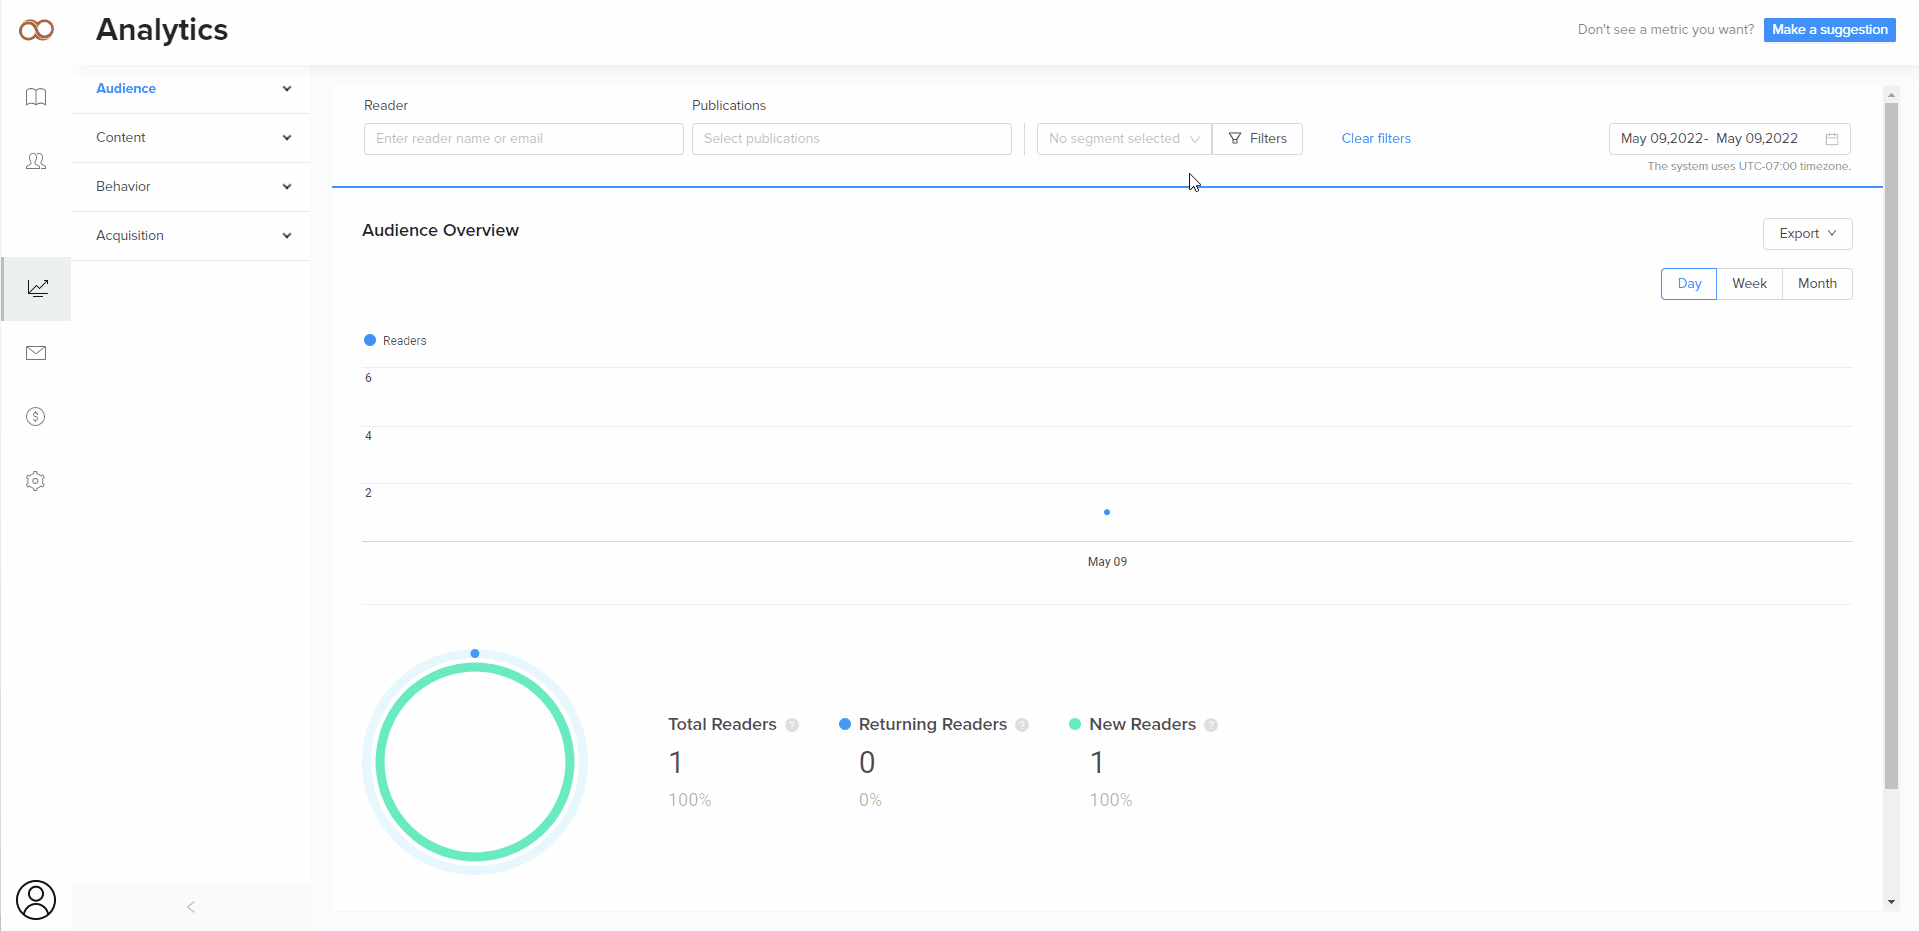The image size is (1919, 931).
Task: Open the email envelope icon in sidebar
Action: click(36, 353)
